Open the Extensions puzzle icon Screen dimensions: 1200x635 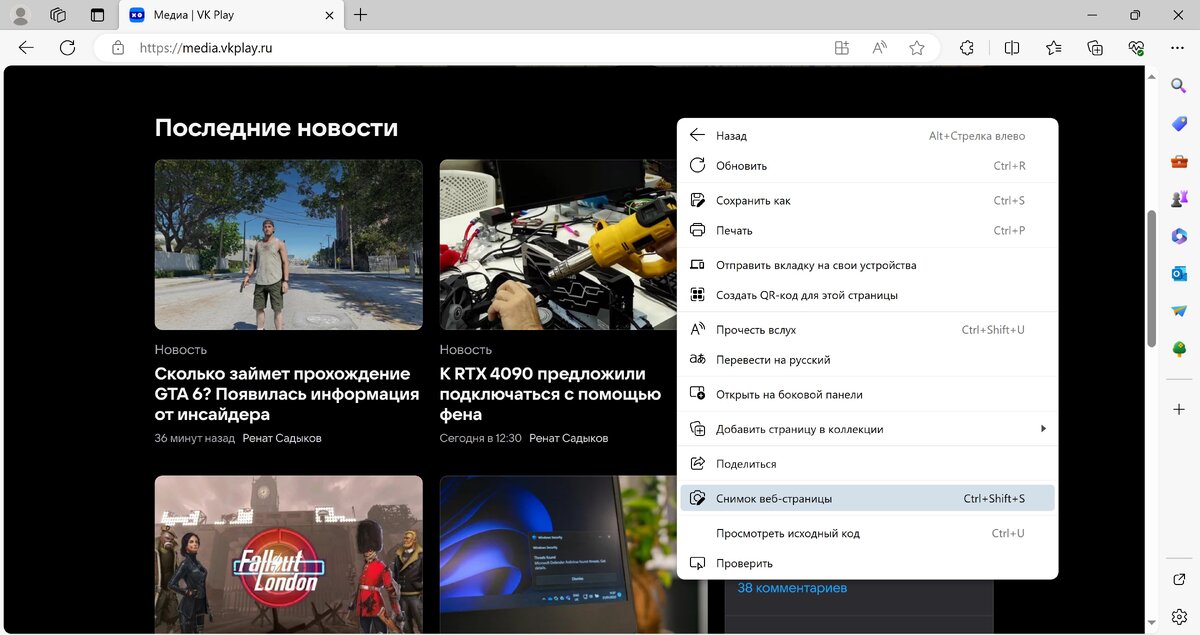[966, 47]
